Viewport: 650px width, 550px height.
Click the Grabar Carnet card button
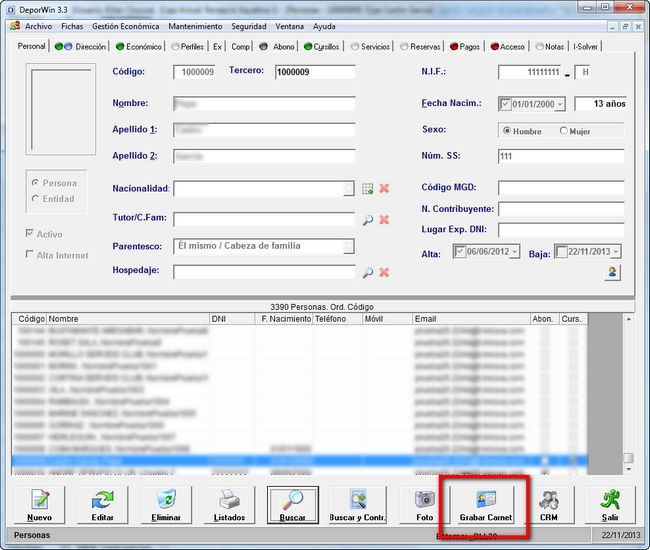point(486,505)
